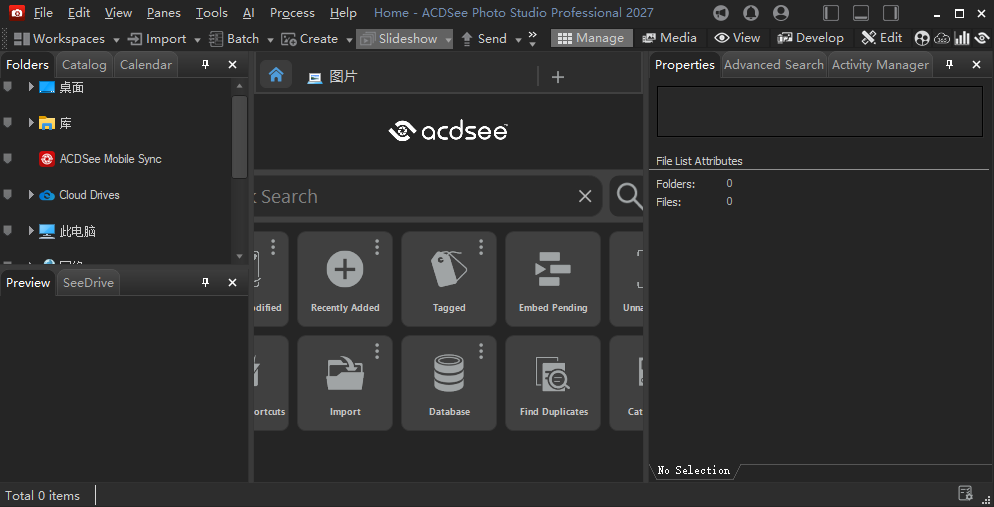Pin the Preview pane

point(205,283)
